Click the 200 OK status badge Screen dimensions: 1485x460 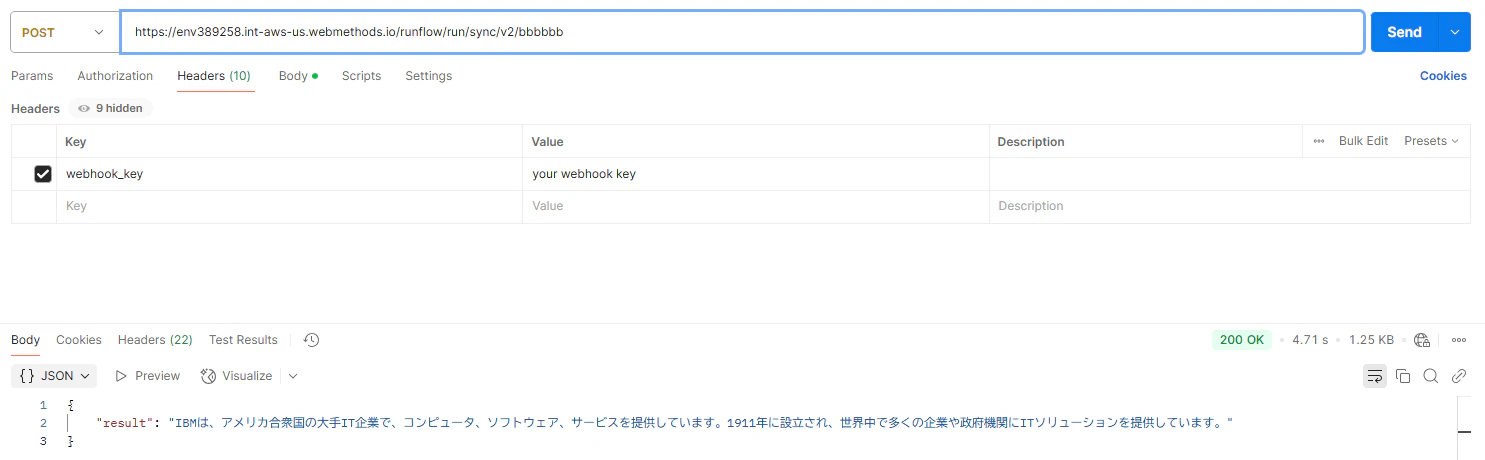coord(1242,340)
